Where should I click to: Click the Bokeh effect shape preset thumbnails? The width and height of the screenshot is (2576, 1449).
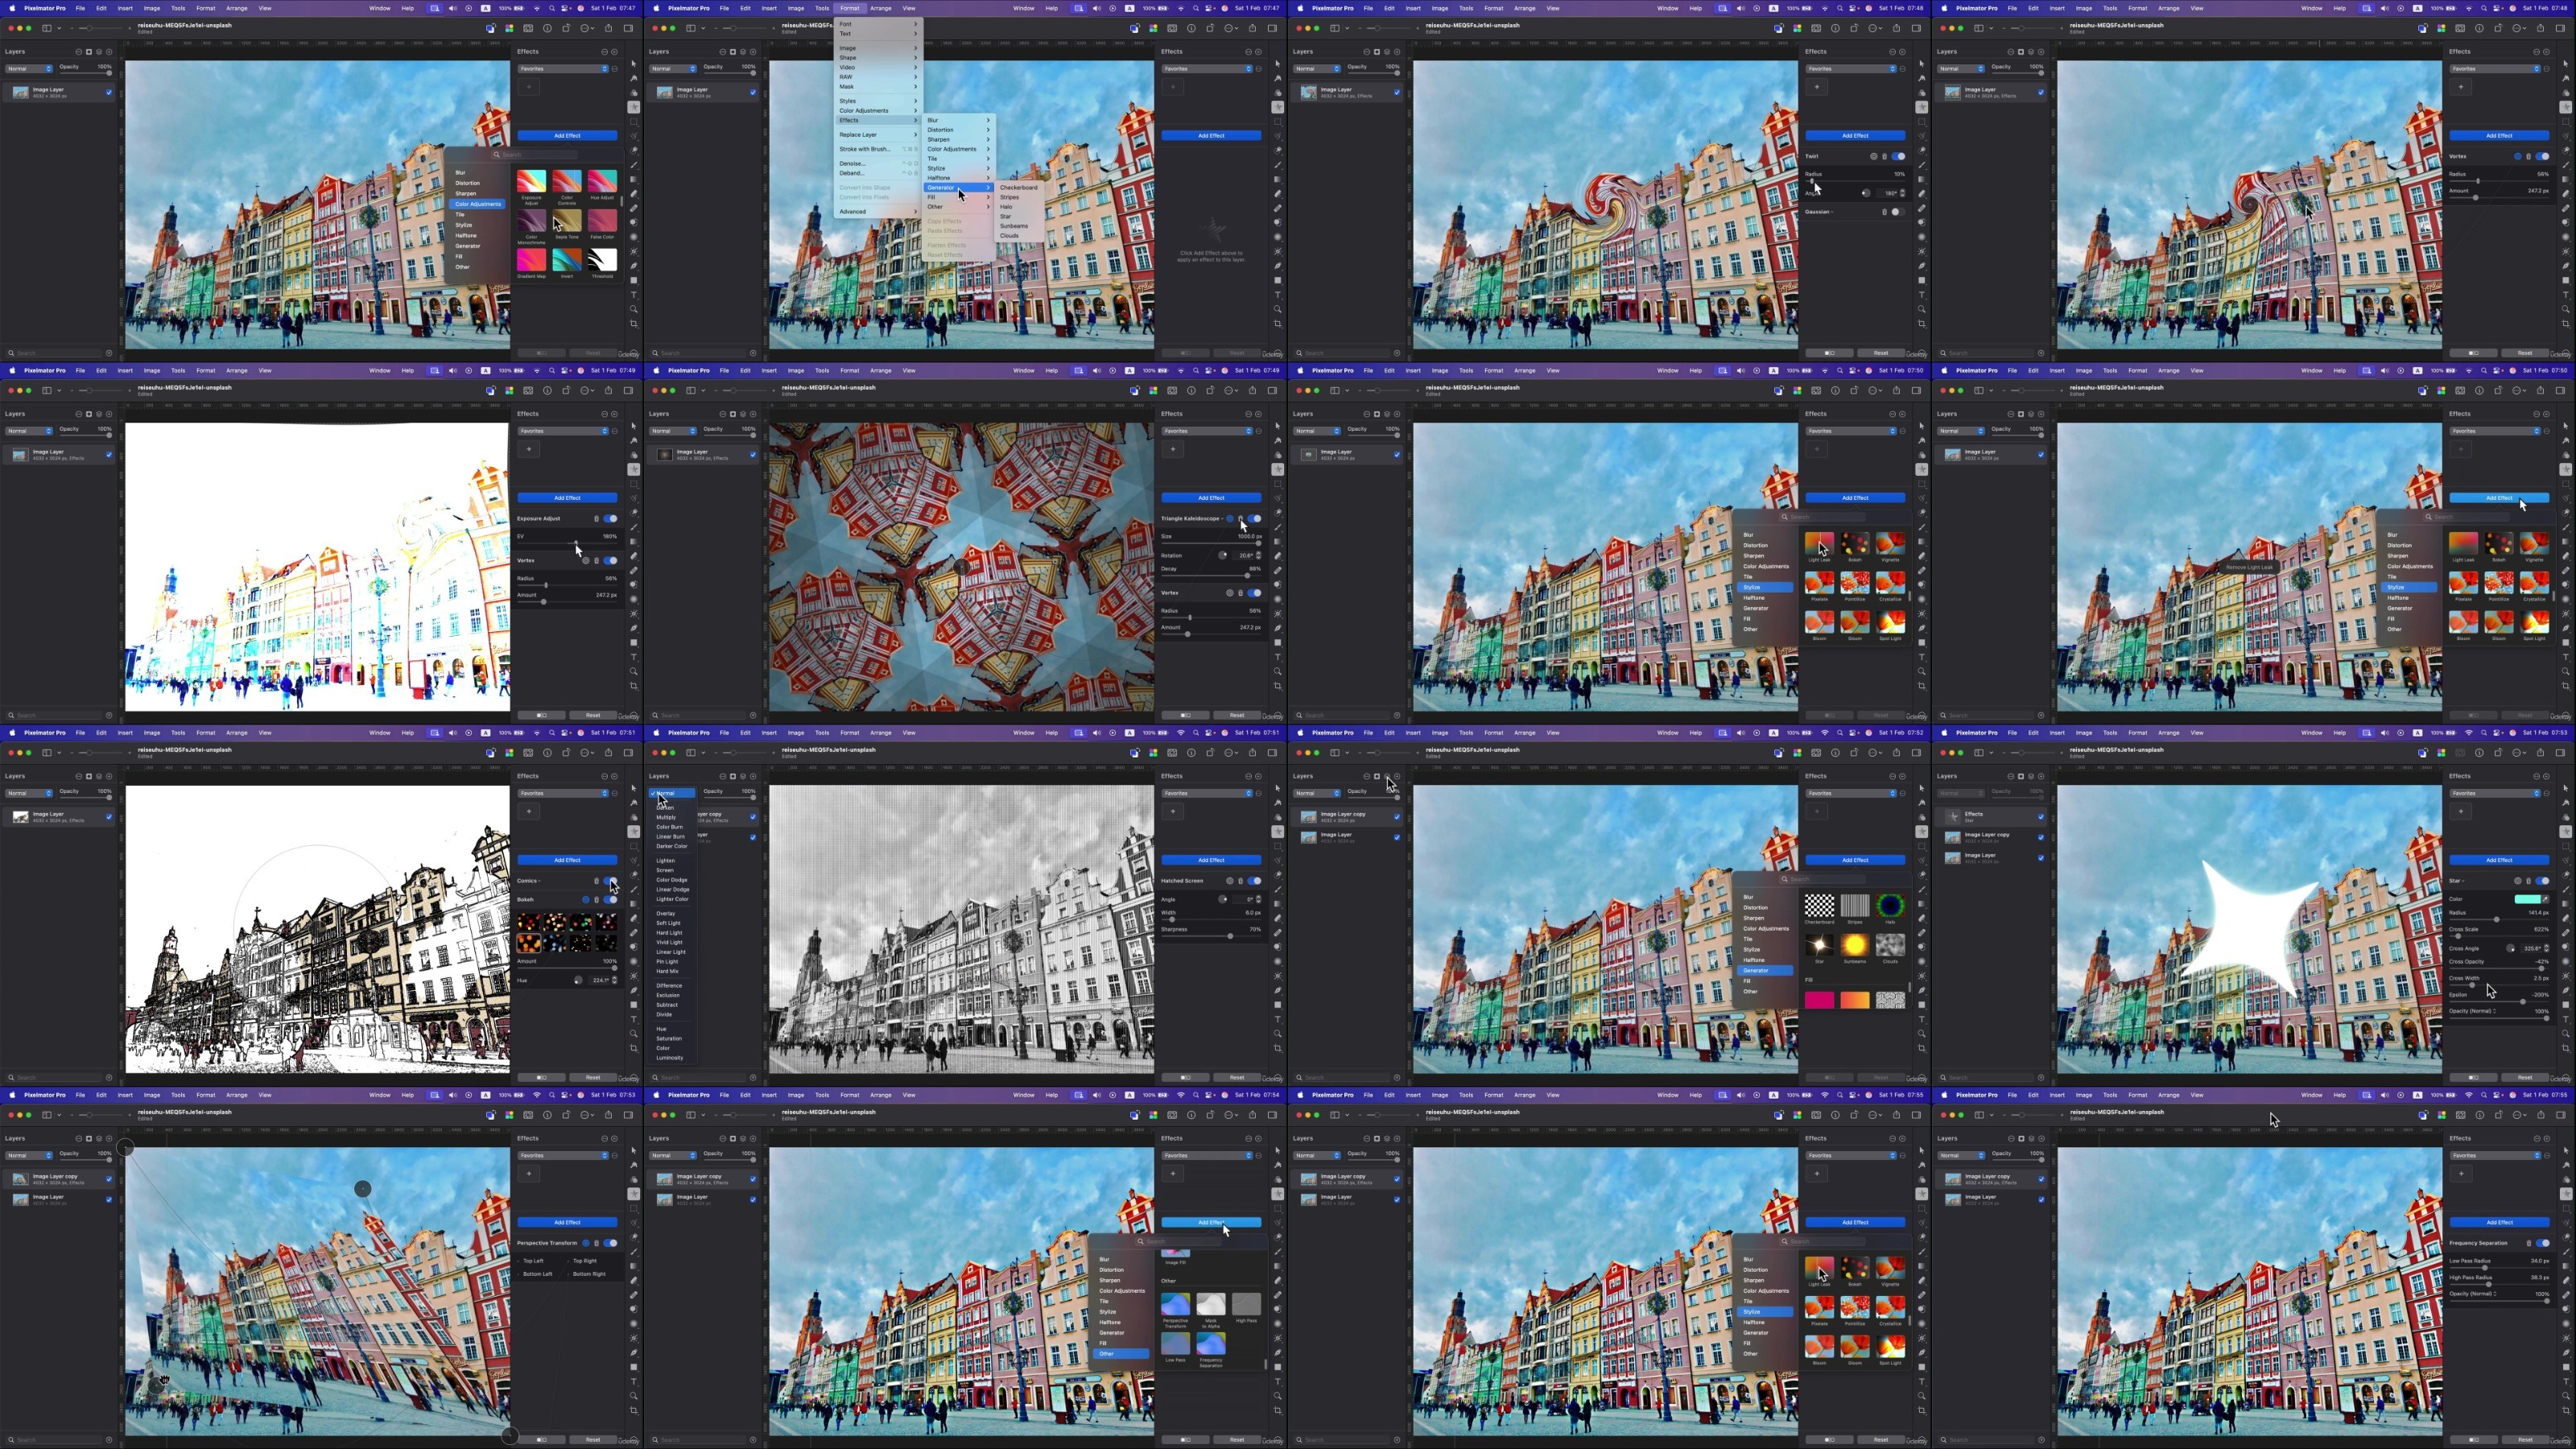click(566, 932)
